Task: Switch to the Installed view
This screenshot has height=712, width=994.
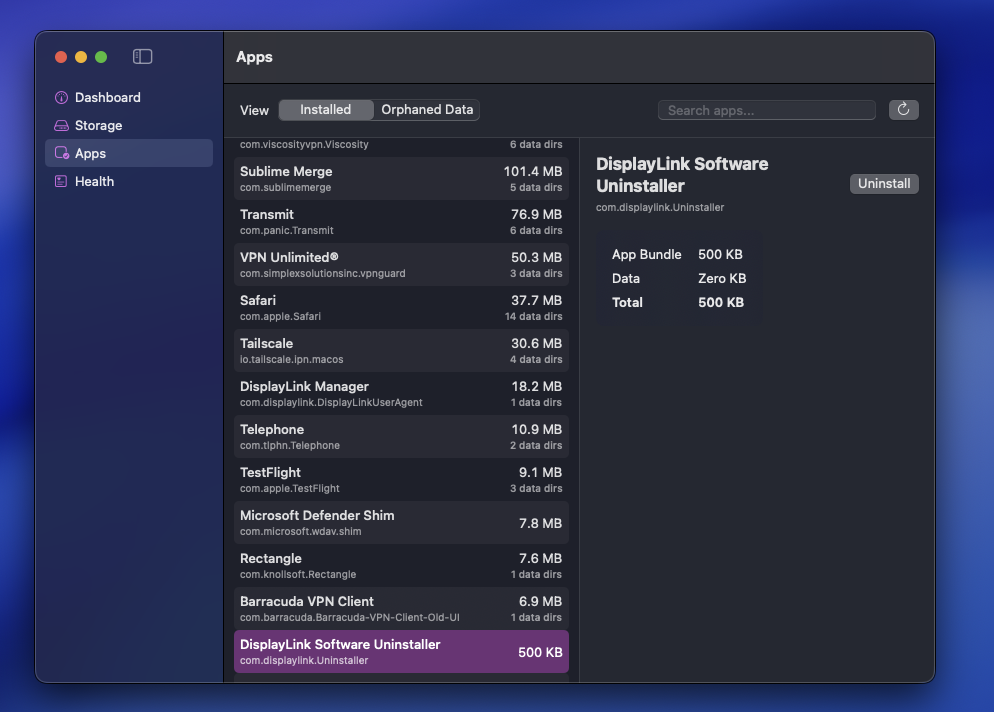Action: pyautogui.click(x=325, y=110)
